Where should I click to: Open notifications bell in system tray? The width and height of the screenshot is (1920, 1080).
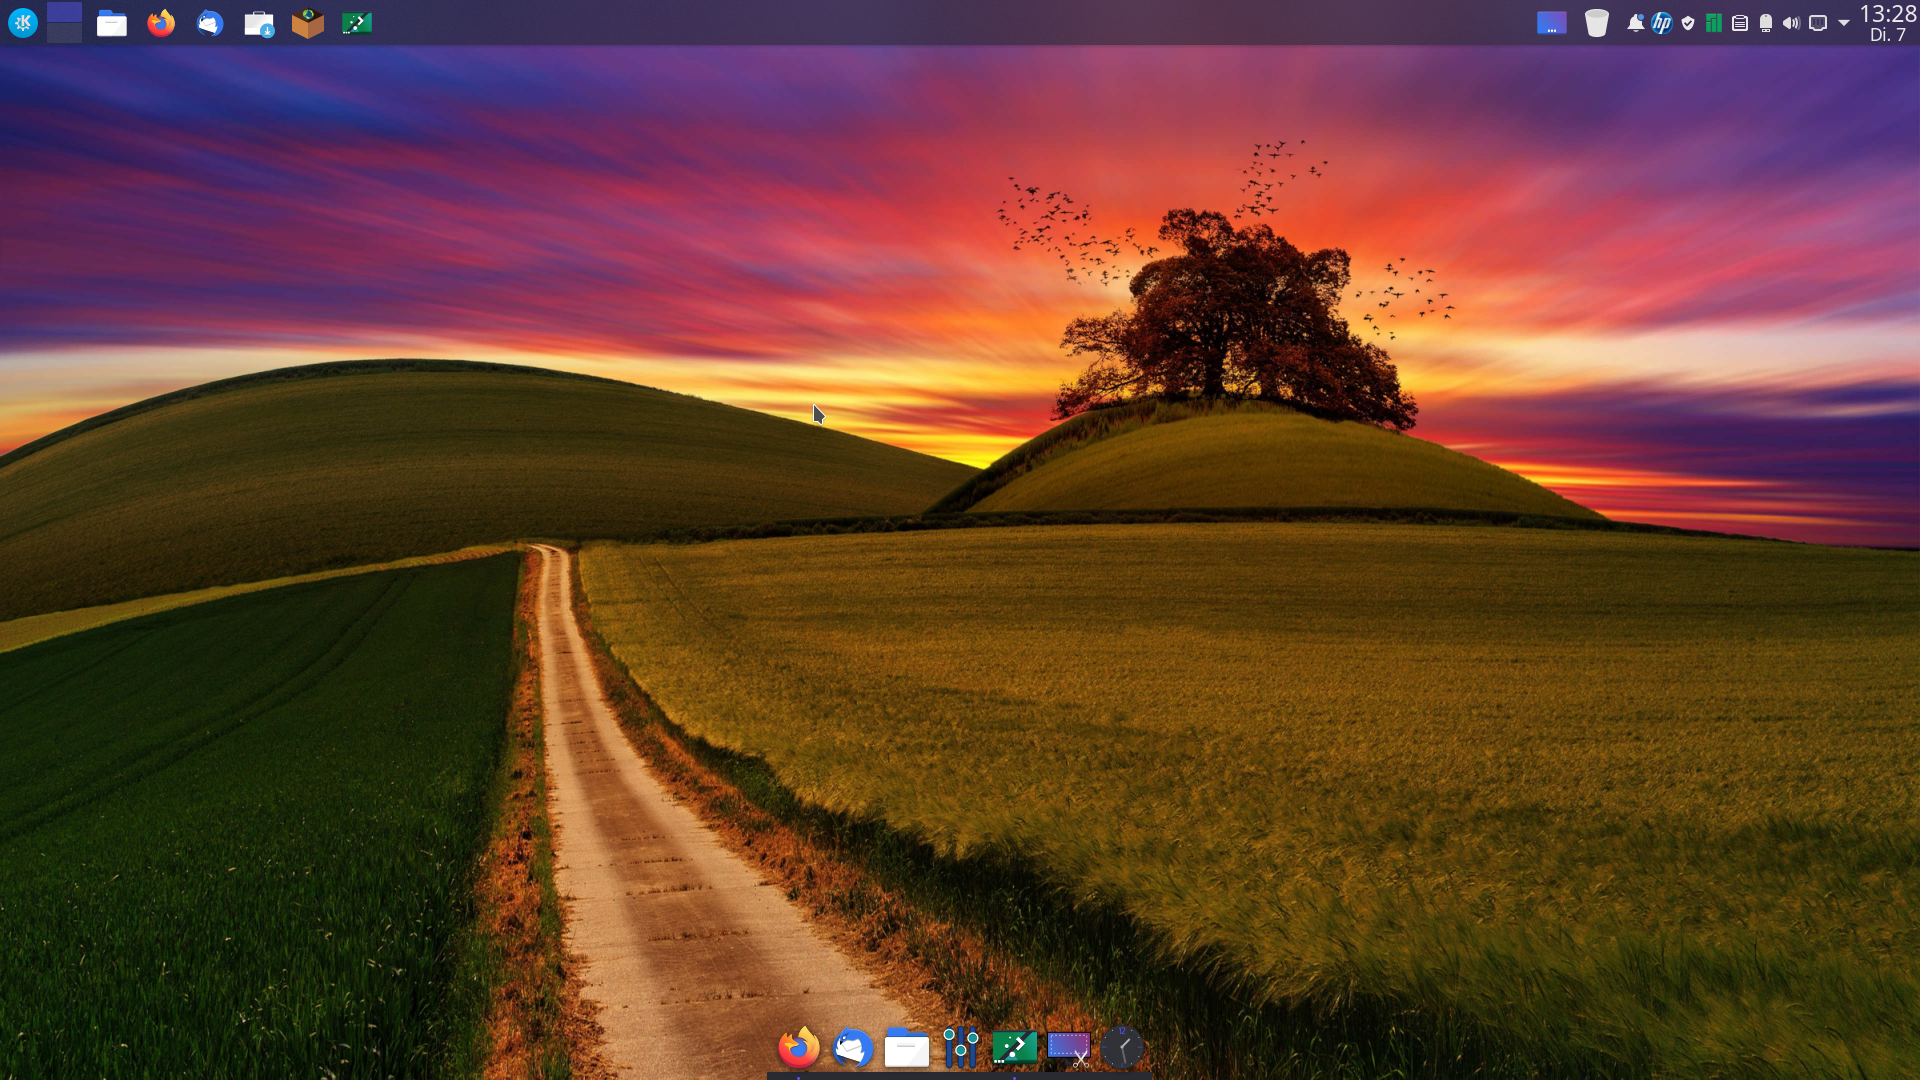tap(1635, 23)
